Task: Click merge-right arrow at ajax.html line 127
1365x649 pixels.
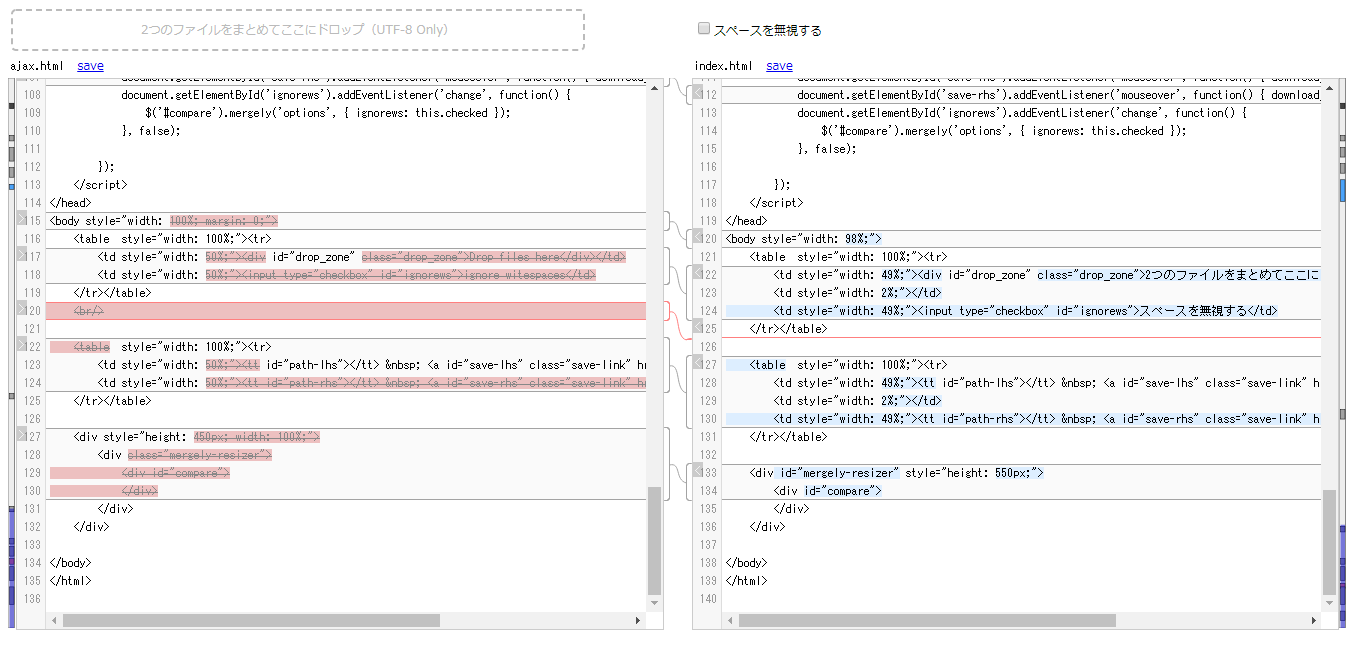Action: click(22, 435)
